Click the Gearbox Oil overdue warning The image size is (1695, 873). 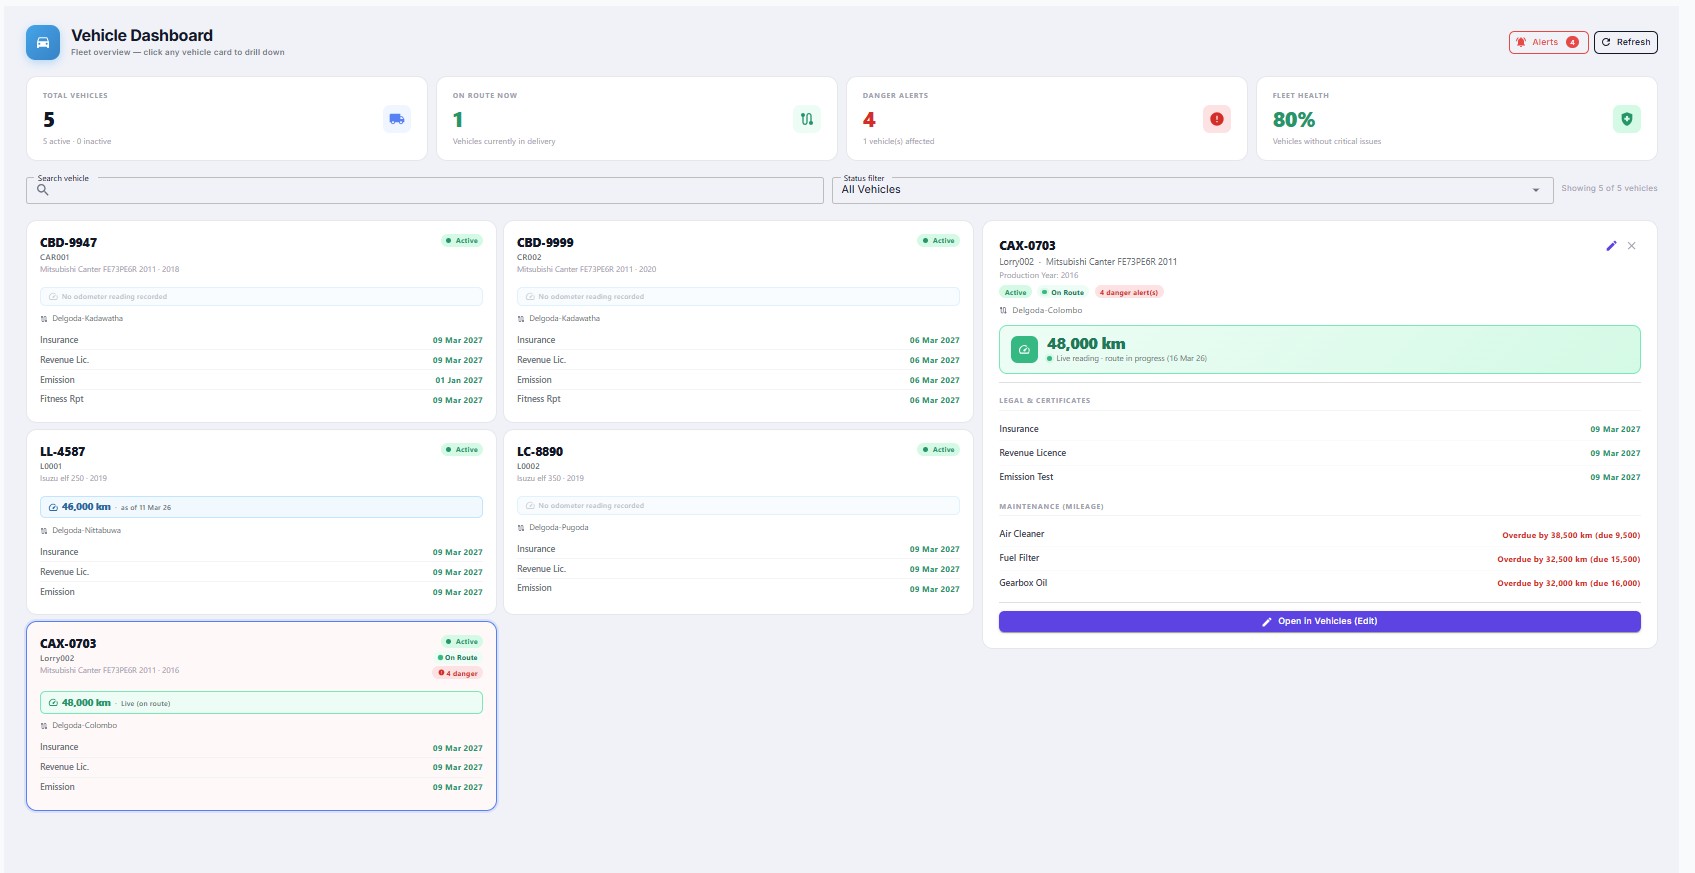(1569, 584)
